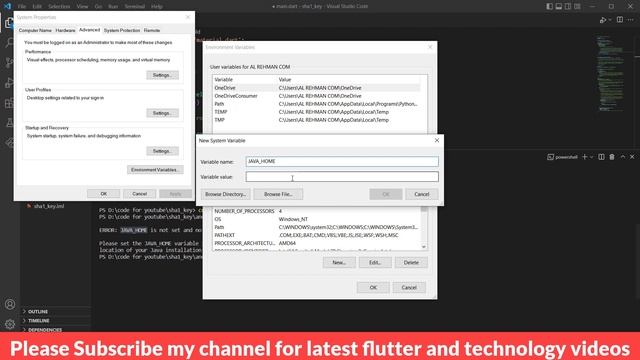
Task: Confirm Environment Variables with OK
Action: [x=373, y=287]
